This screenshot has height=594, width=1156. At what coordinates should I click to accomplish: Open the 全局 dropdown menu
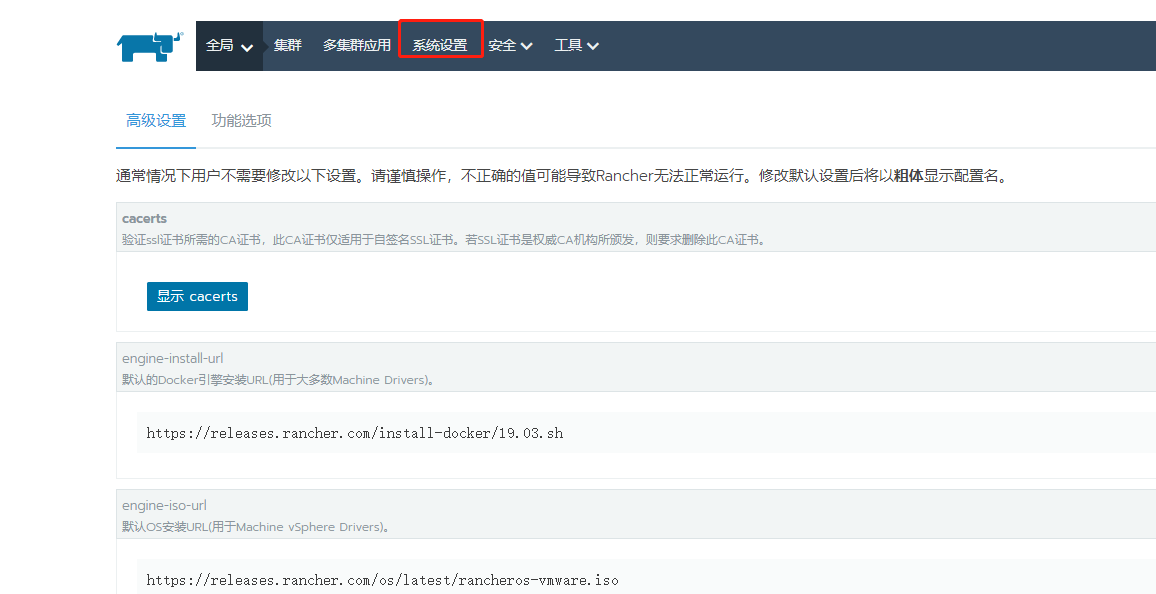point(229,46)
